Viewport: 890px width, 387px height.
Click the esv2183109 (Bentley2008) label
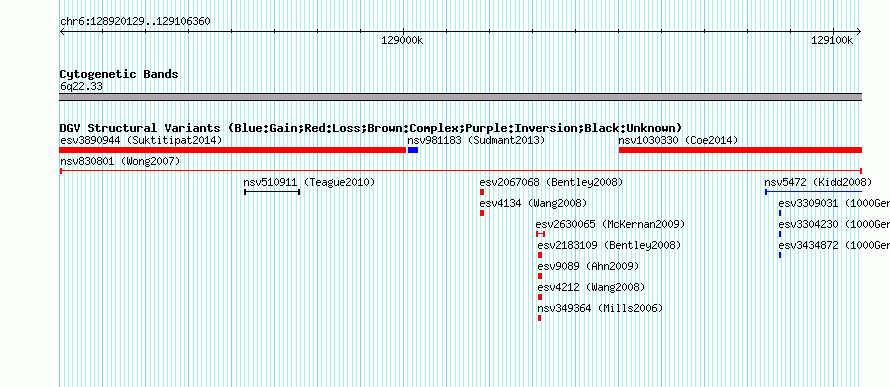(609, 246)
